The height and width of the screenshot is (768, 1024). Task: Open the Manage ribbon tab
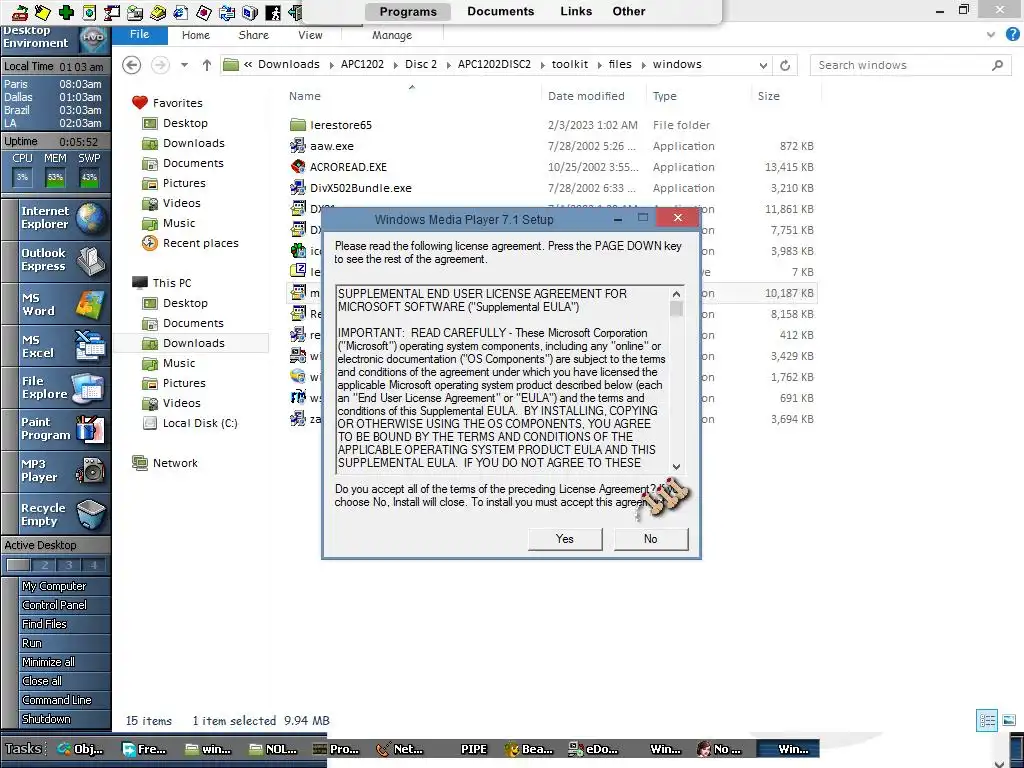[392, 35]
